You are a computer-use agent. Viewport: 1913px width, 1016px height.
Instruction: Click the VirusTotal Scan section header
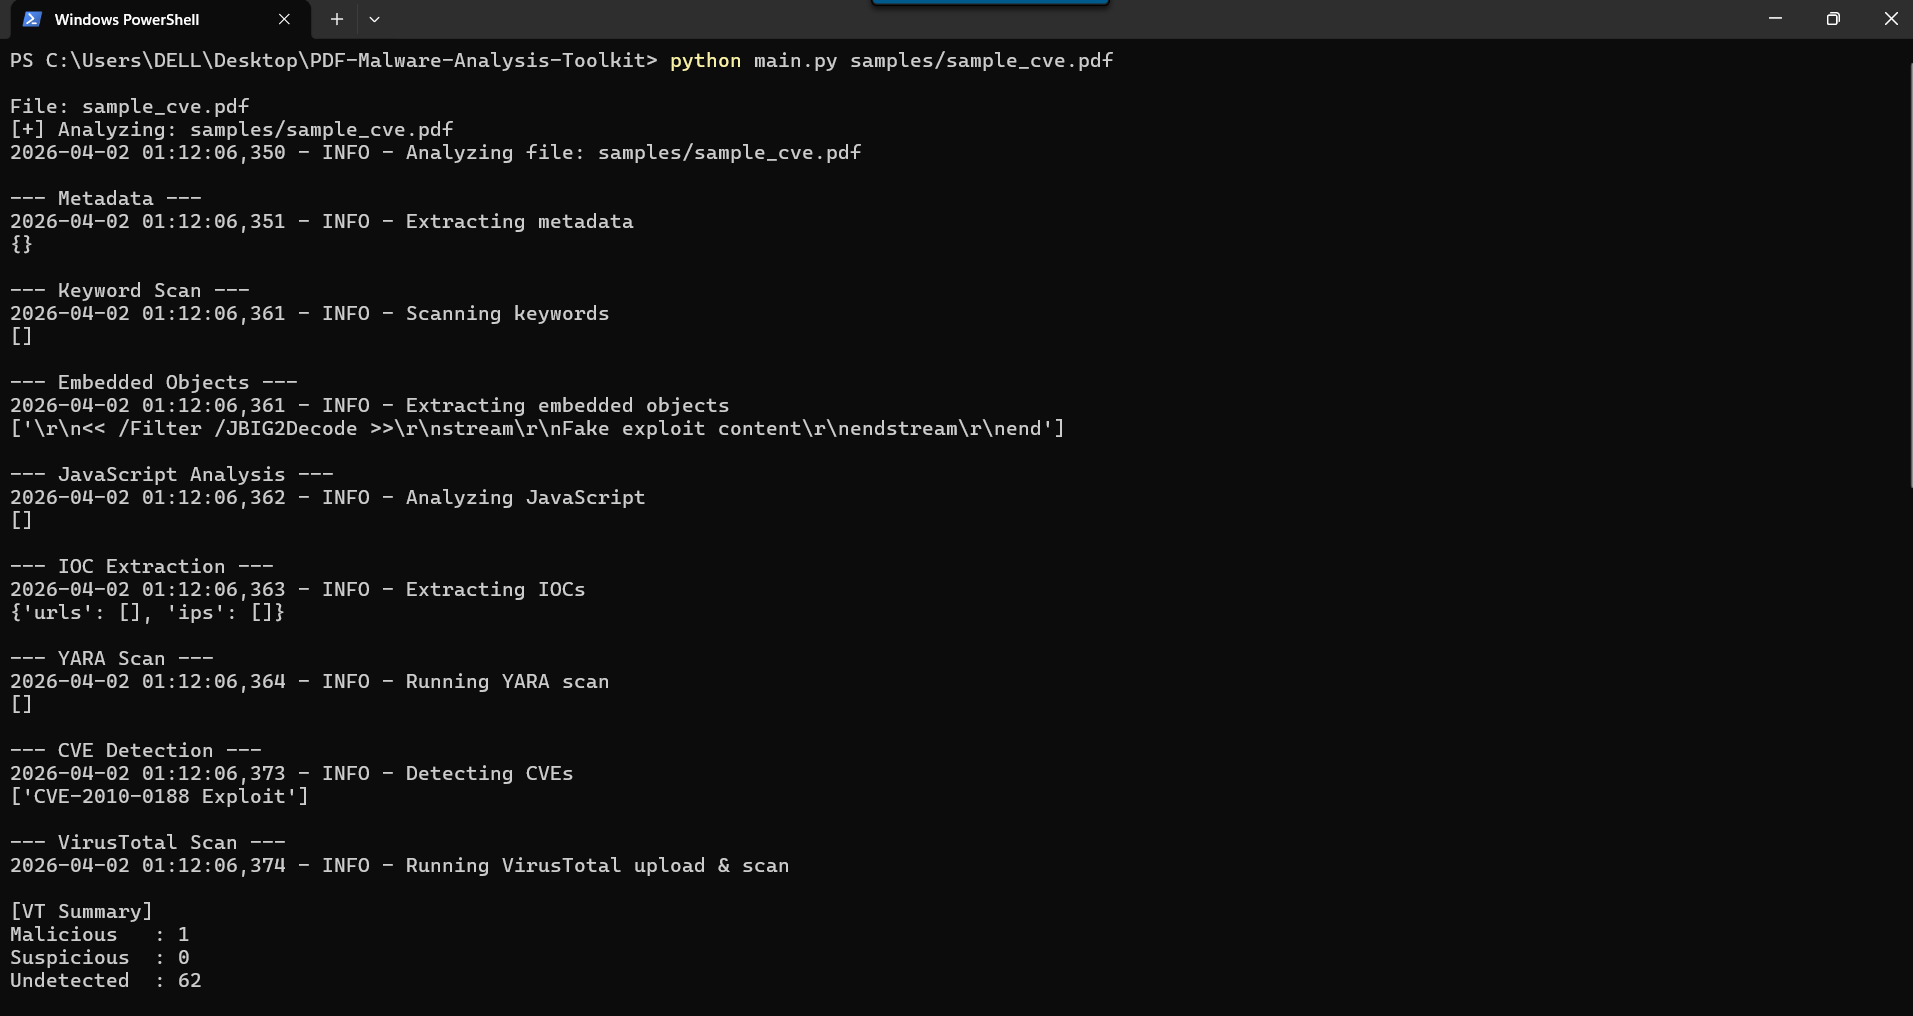click(x=147, y=843)
